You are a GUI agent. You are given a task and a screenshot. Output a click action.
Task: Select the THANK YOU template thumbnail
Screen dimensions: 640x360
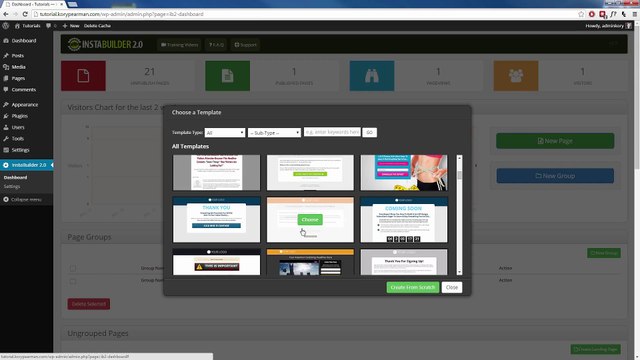216,220
